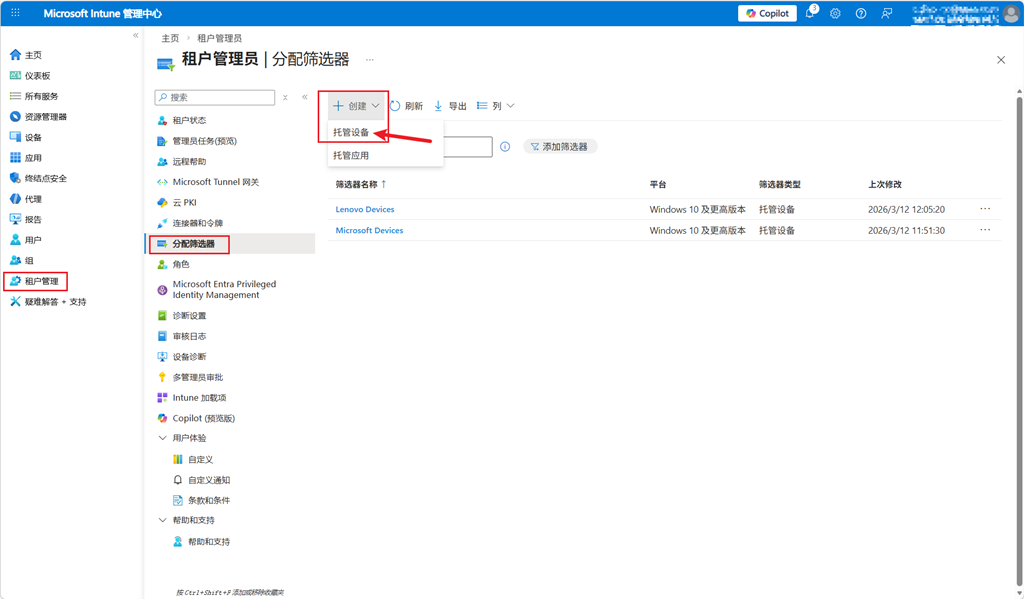1024x599 pixels.
Task: Click info icon beside search field
Action: pos(505,147)
